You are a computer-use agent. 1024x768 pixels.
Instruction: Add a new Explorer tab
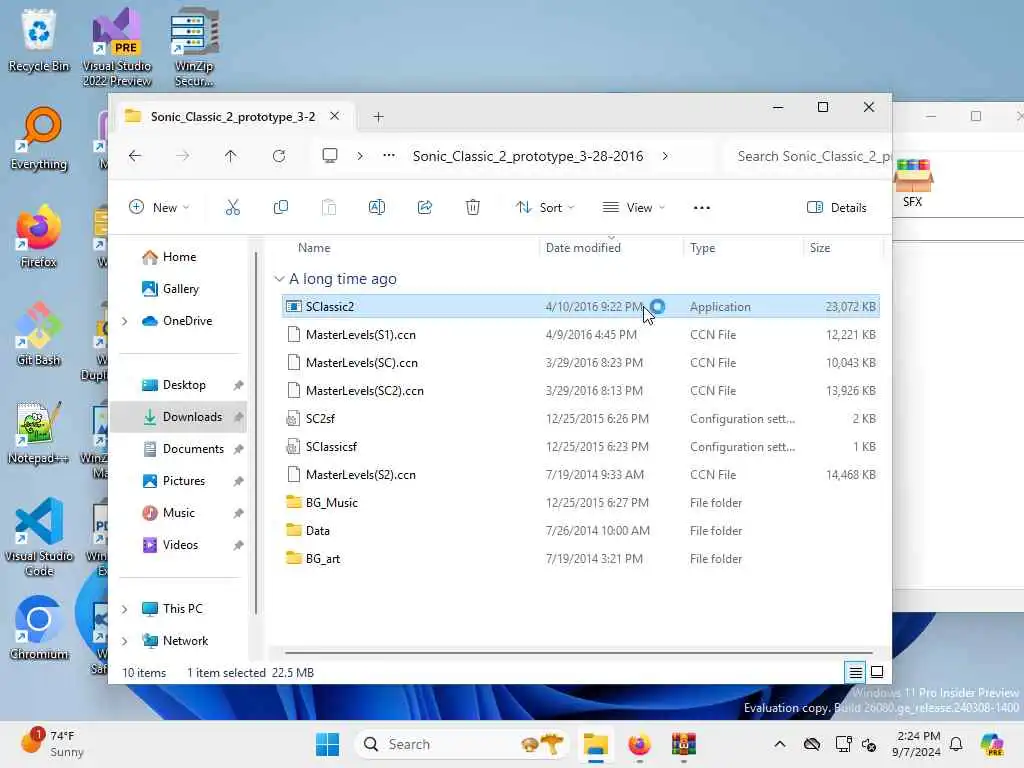click(x=378, y=117)
